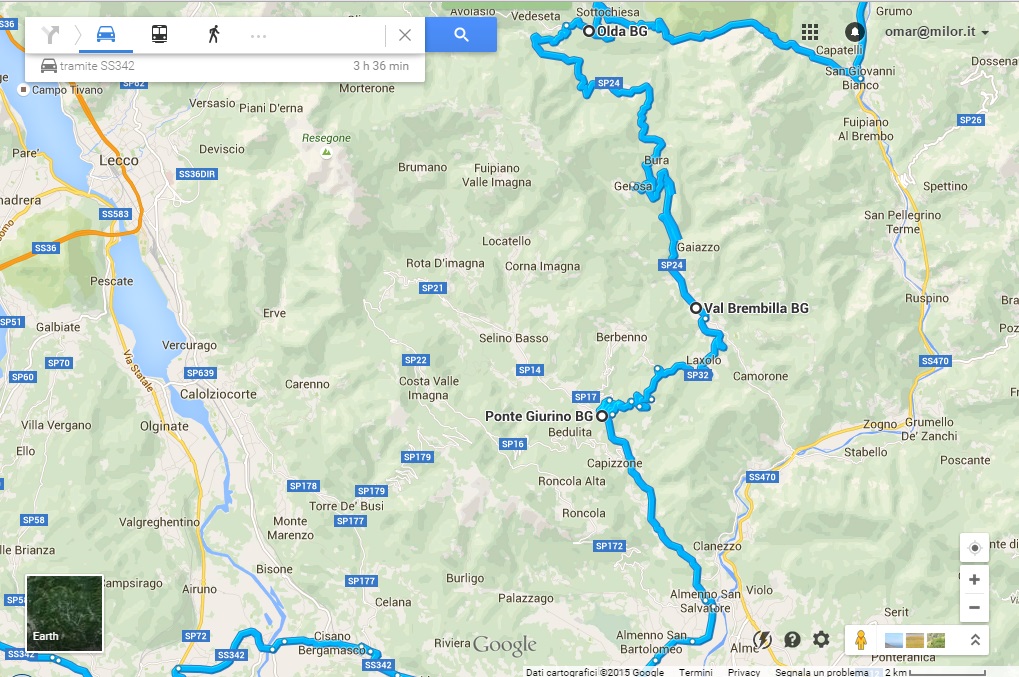Drop the Pegman for Street View

click(x=861, y=640)
